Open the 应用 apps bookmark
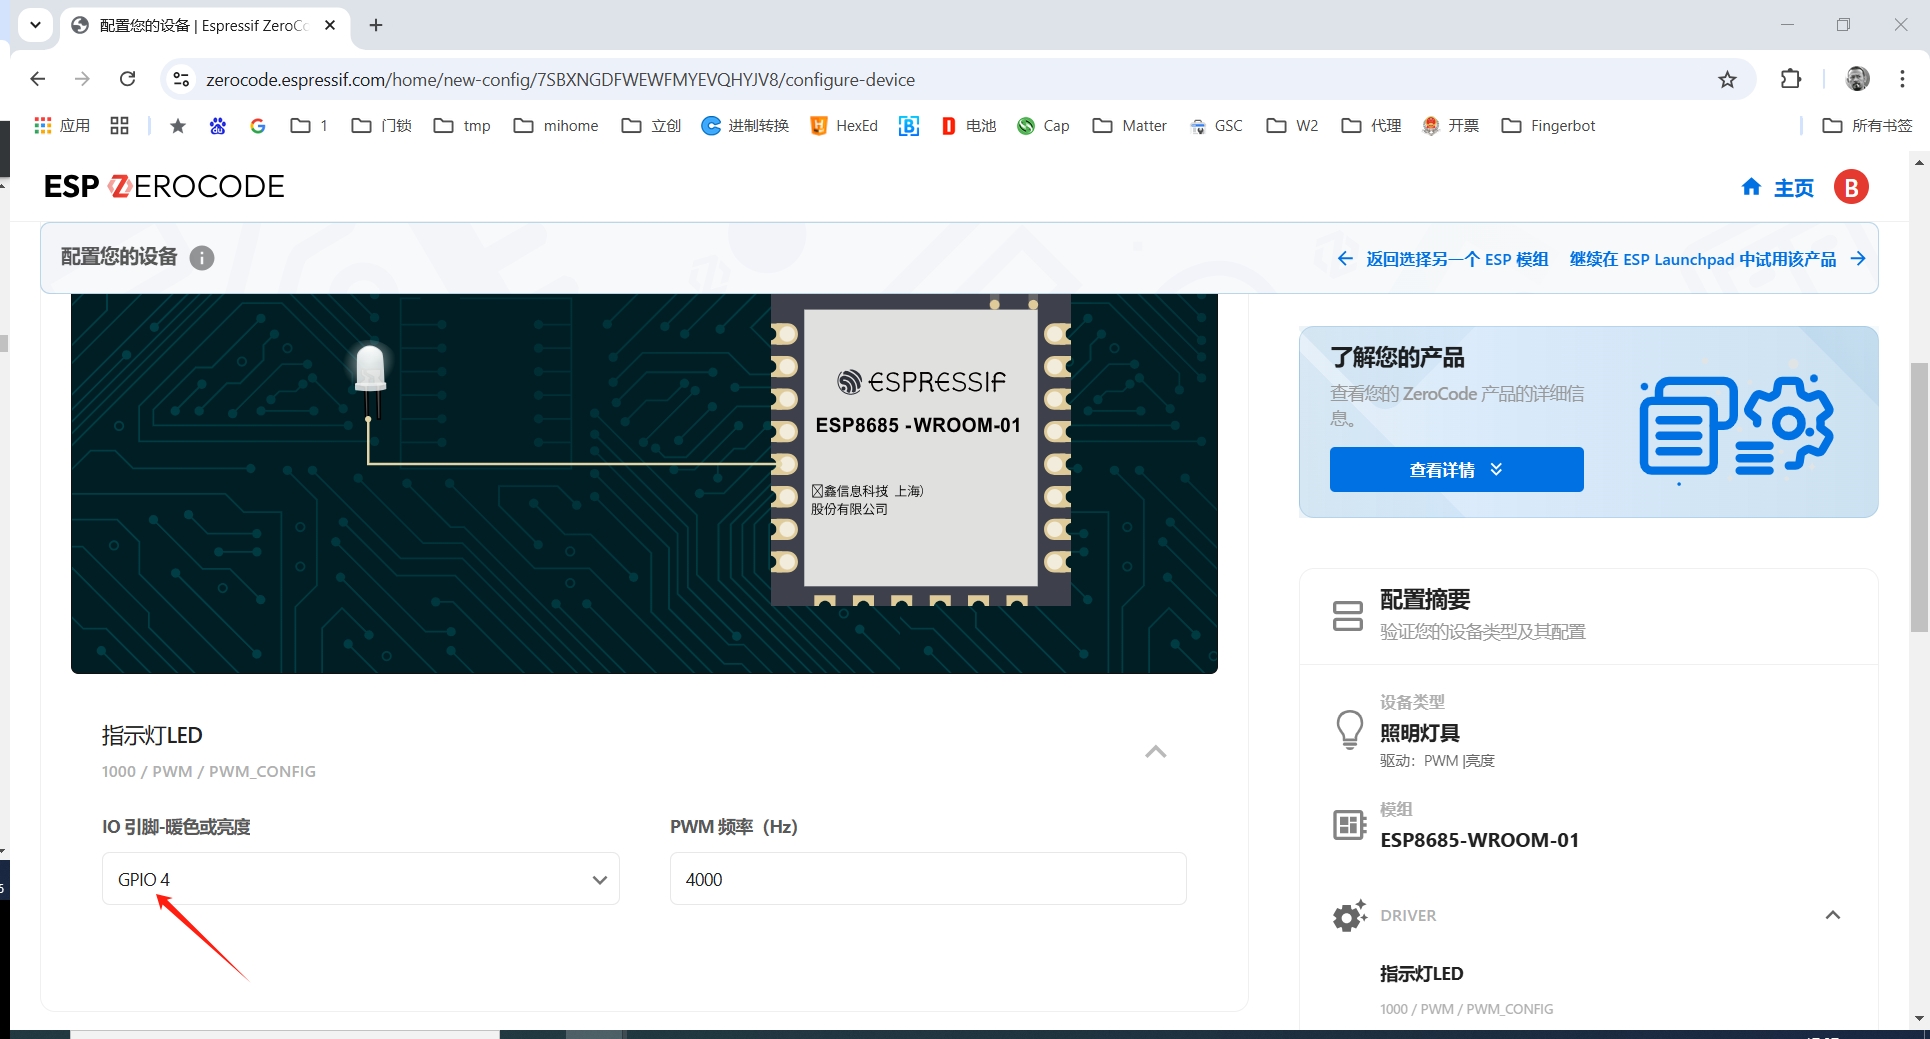Screen dimensions: 1930x1039 (62, 125)
